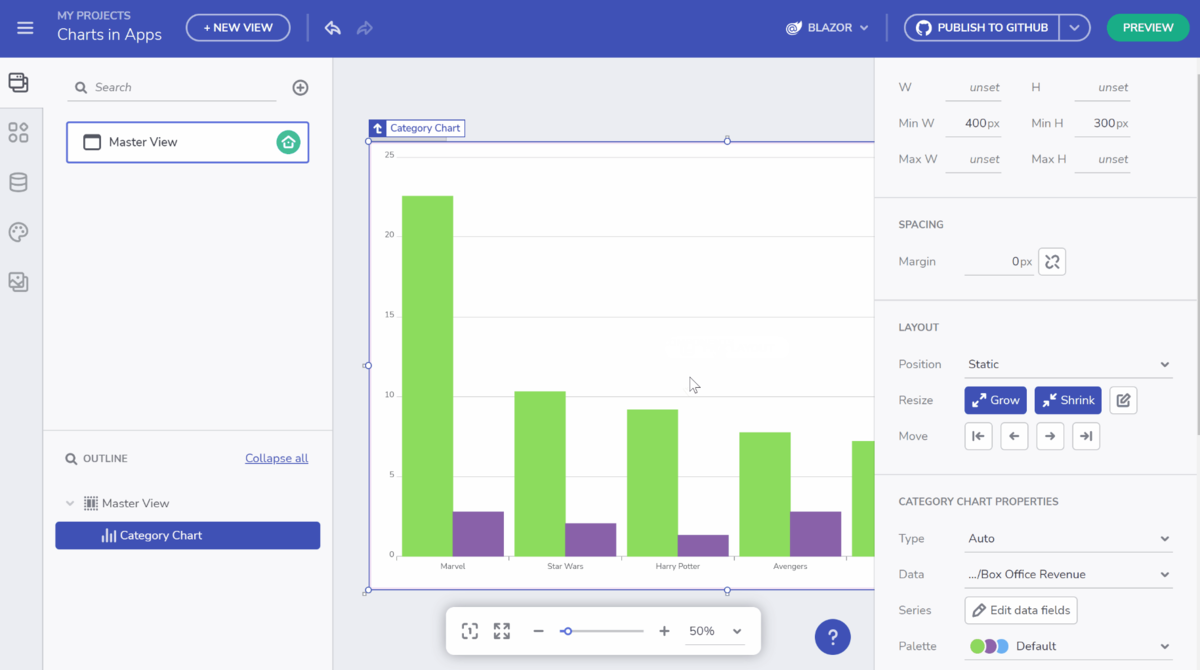Viewport: 1200px width, 670px height.
Task: Open the Theme palette sidebar icon
Action: click(18, 232)
